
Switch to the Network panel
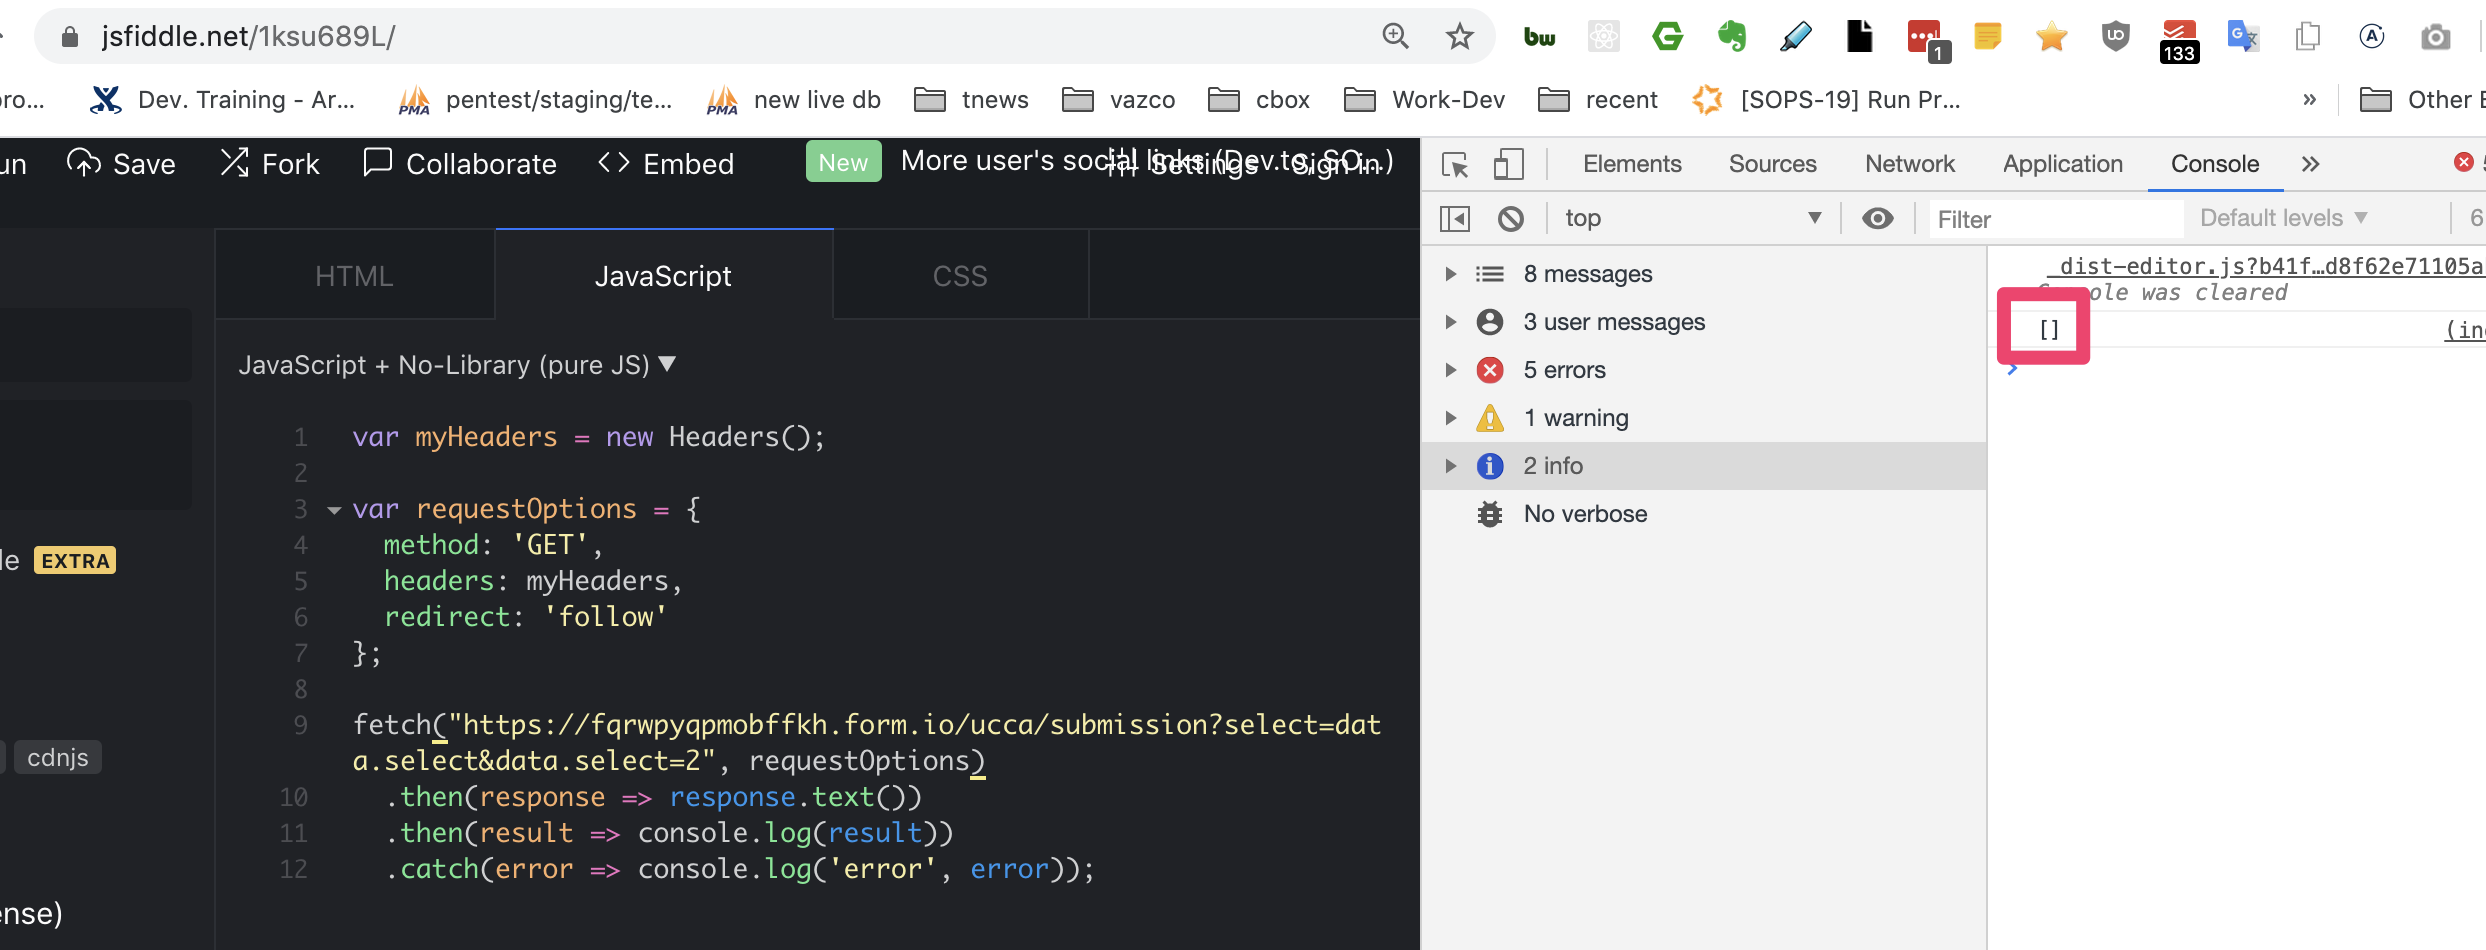pyautogui.click(x=1908, y=163)
